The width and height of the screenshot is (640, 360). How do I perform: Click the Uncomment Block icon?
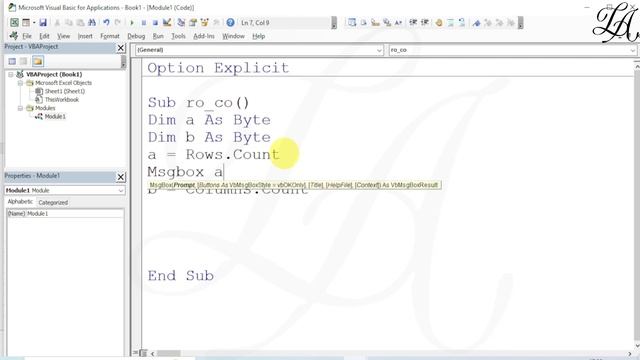(x=462, y=23)
